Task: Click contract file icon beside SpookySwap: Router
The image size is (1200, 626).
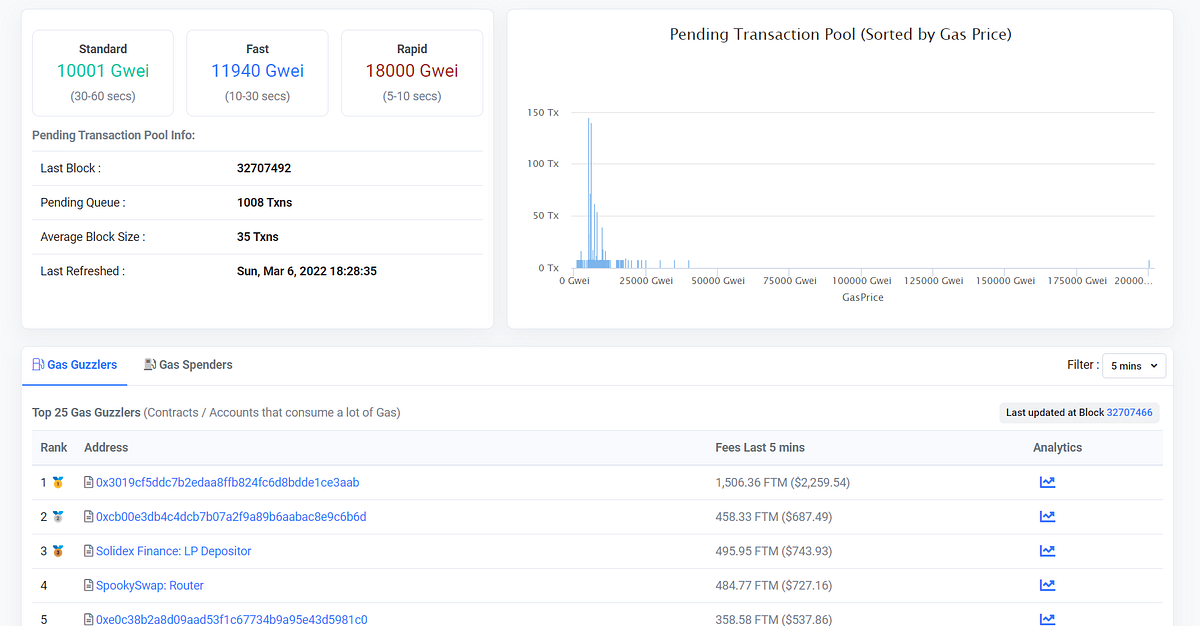Action: click(89, 585)
